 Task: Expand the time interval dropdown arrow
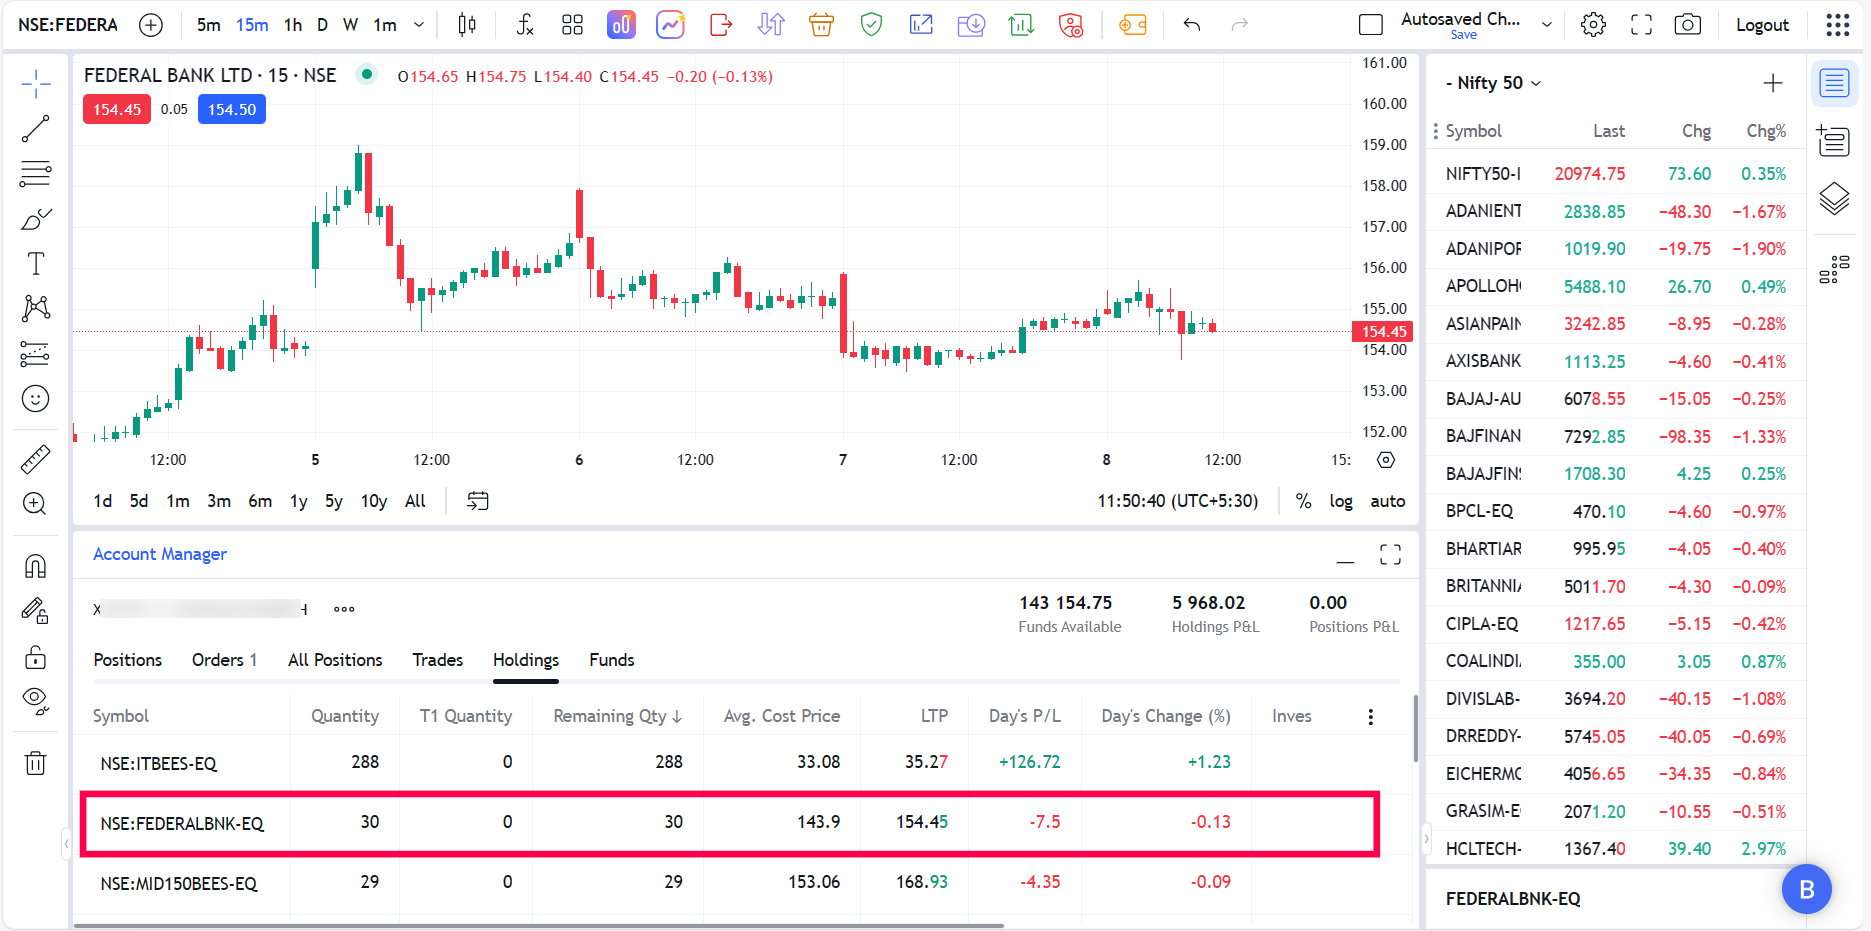419,25
